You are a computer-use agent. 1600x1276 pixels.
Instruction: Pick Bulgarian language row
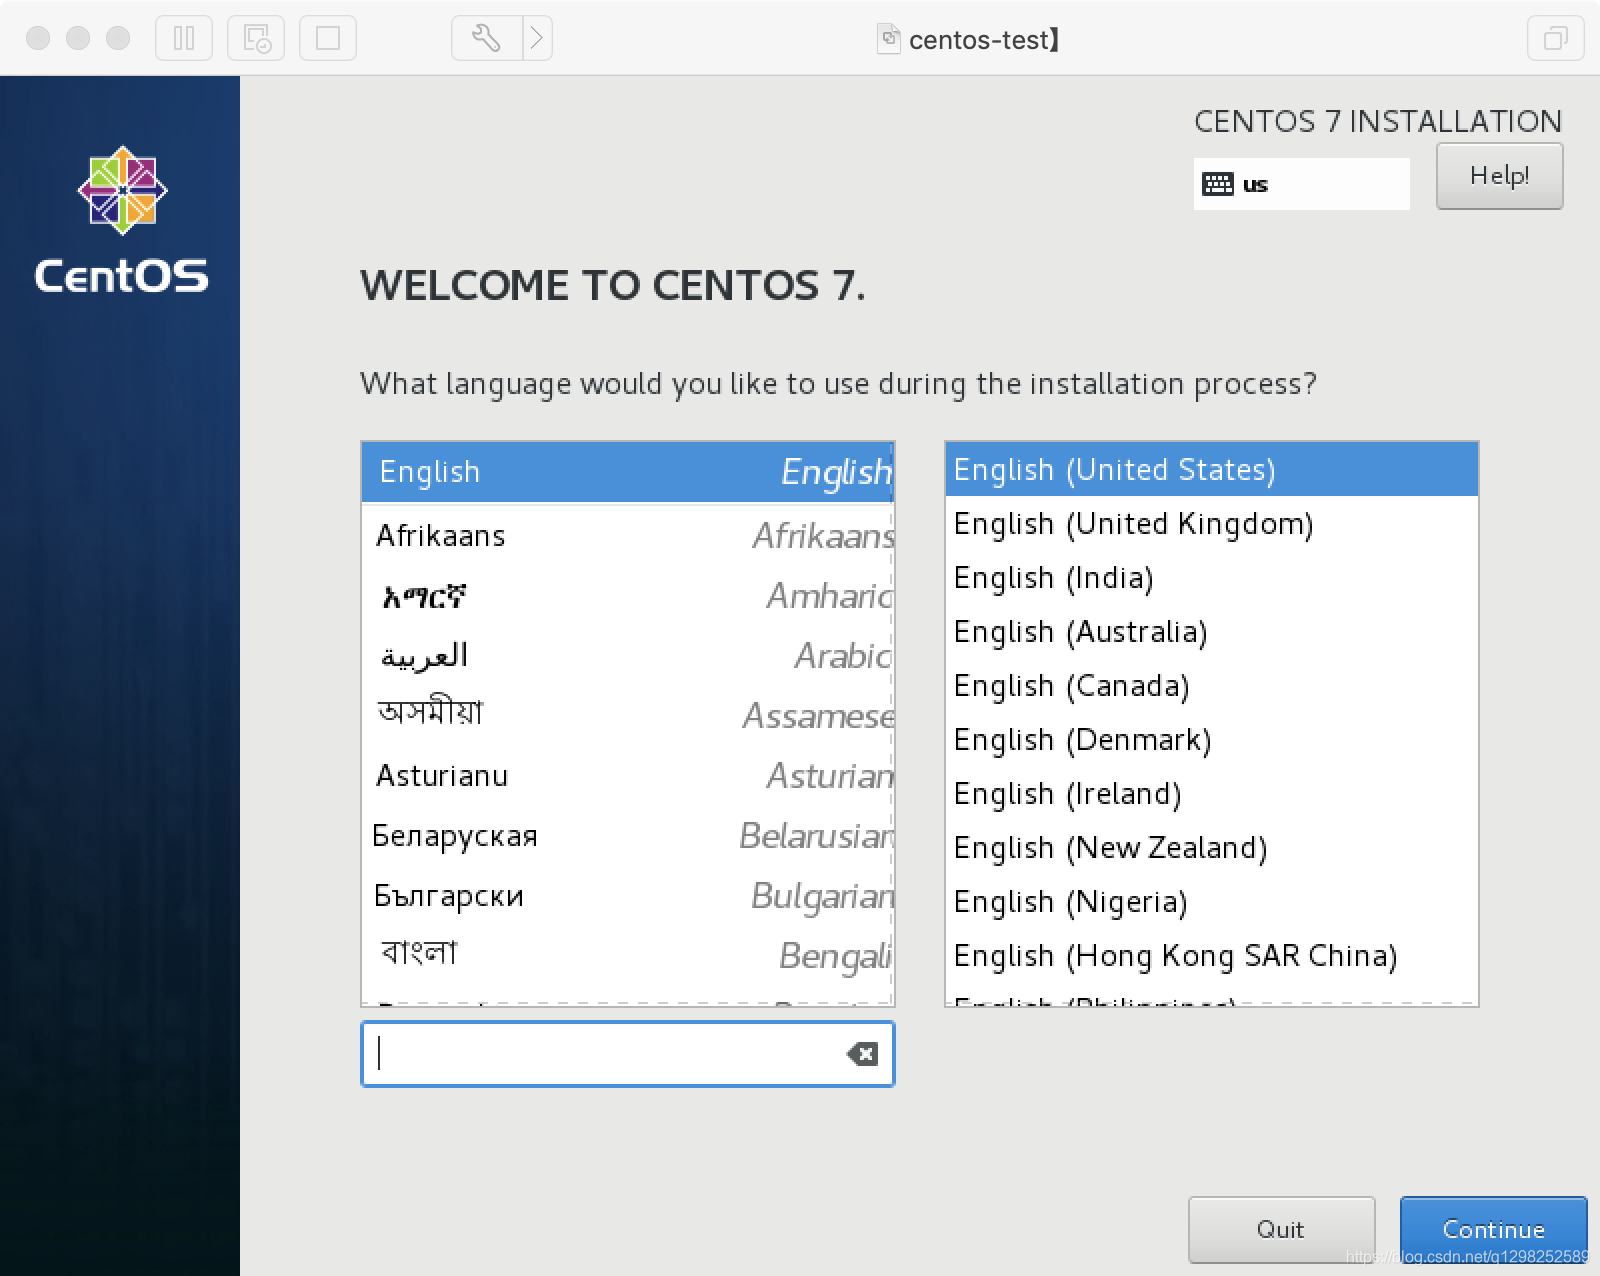(627, 896)
